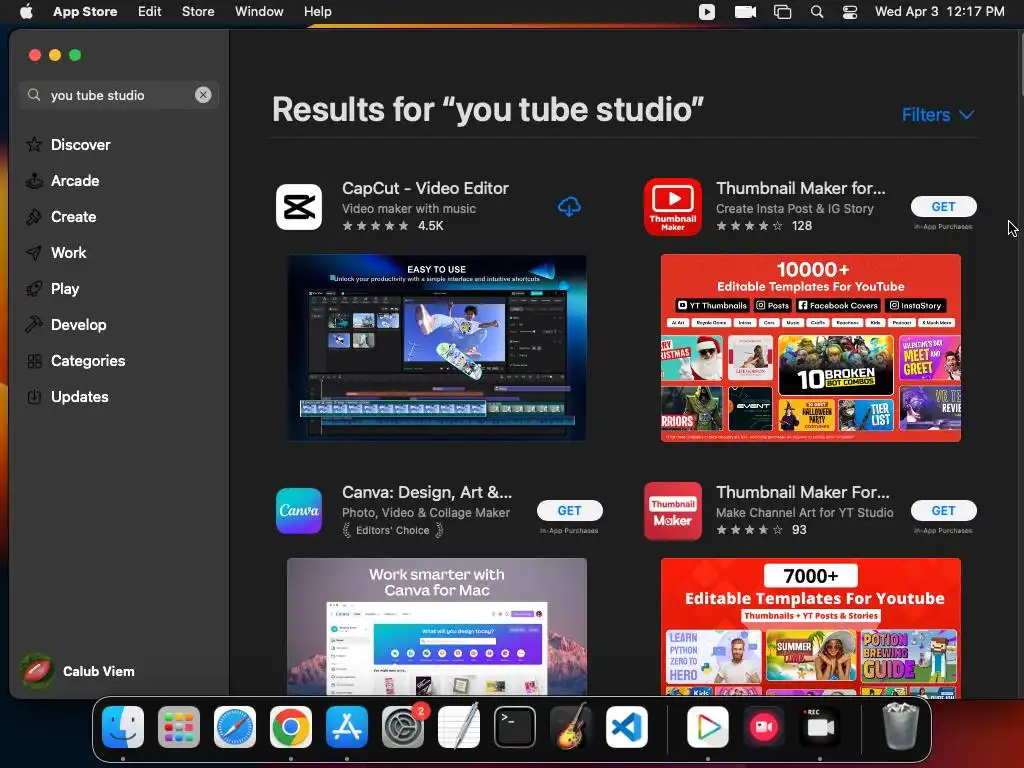The width and height of the screenshot is (1024, 768).
Task: Click the play icon in menu bar
Action: pyautogui.click(x=707, y=12)
